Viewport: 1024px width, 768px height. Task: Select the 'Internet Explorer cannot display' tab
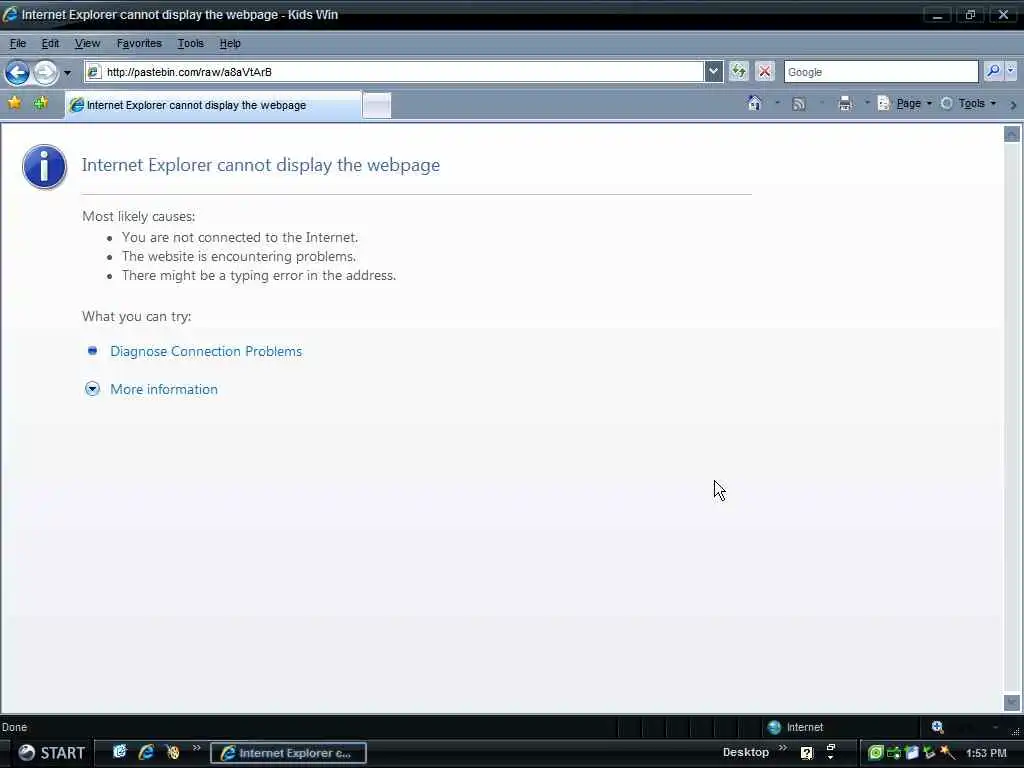click(213, 105)
